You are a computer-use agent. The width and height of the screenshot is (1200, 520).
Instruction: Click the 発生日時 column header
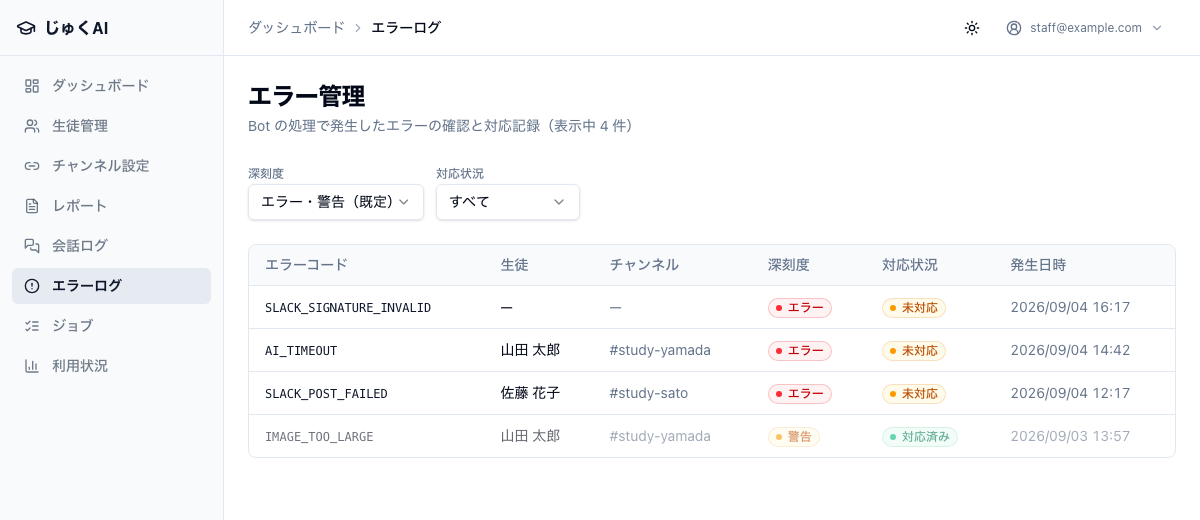pyautogui.click(x=1038, y=265)
